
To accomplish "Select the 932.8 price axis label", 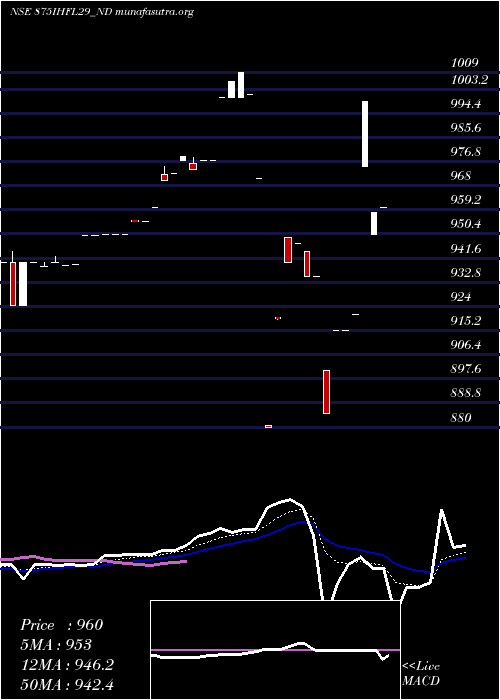I will point(466,272).
